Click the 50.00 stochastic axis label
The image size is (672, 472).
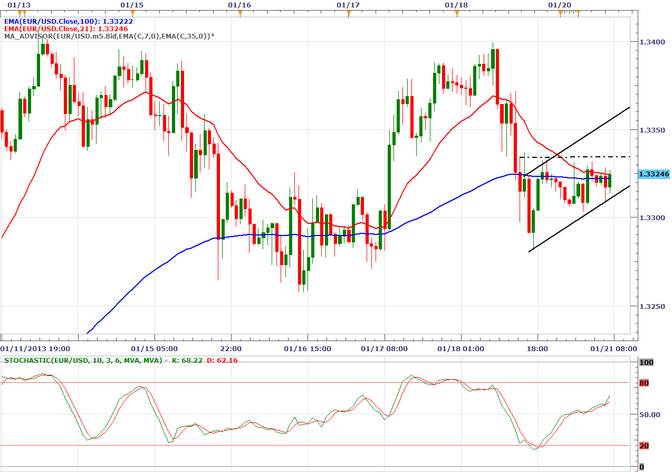(649, 414)
